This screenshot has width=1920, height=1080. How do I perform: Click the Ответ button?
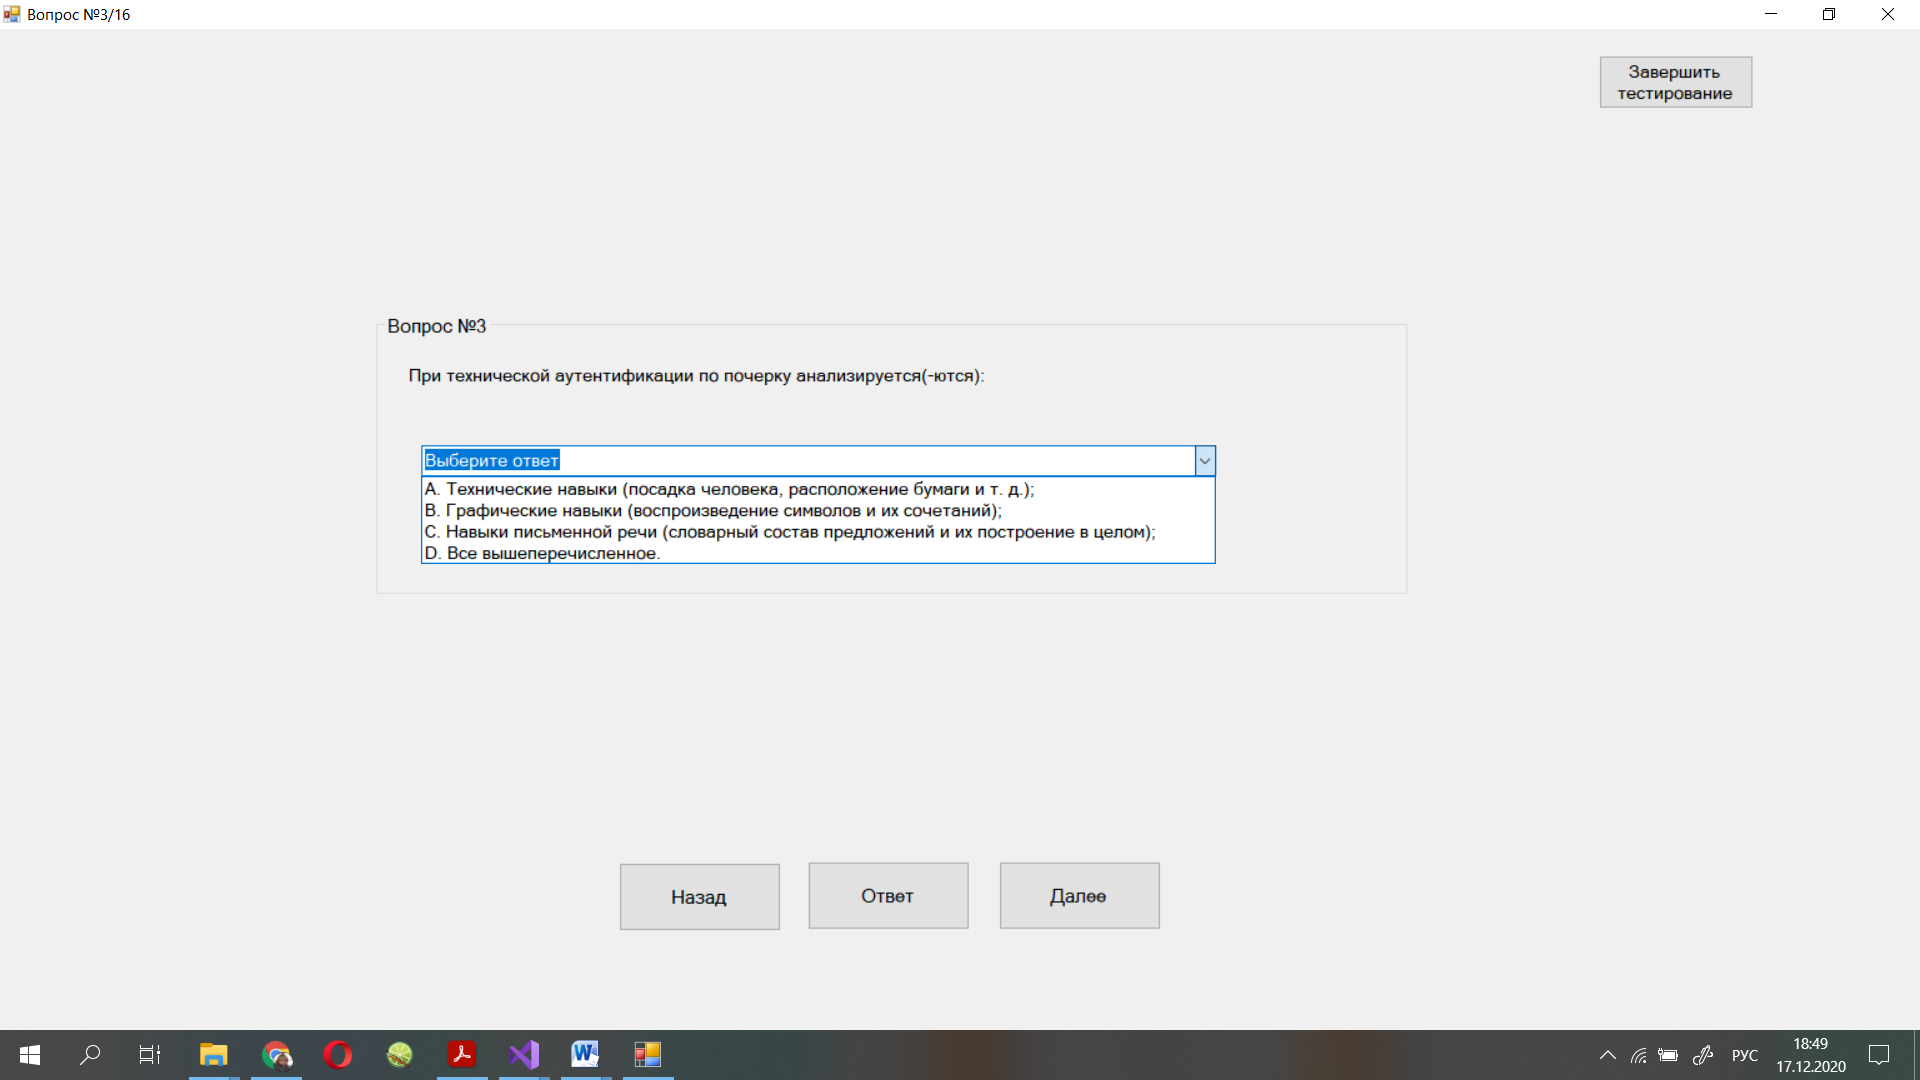pos(888,896)
